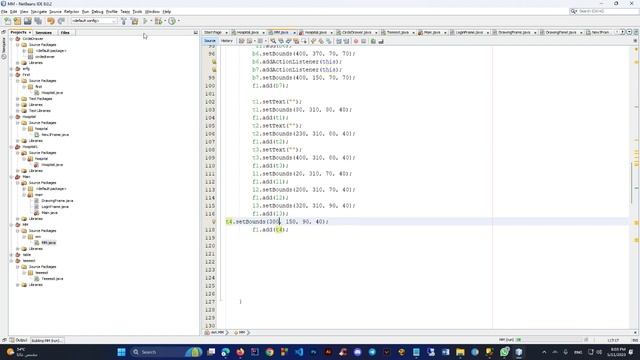
Task: Show opened documents list dropdown
Action: [x=629, y=32]
